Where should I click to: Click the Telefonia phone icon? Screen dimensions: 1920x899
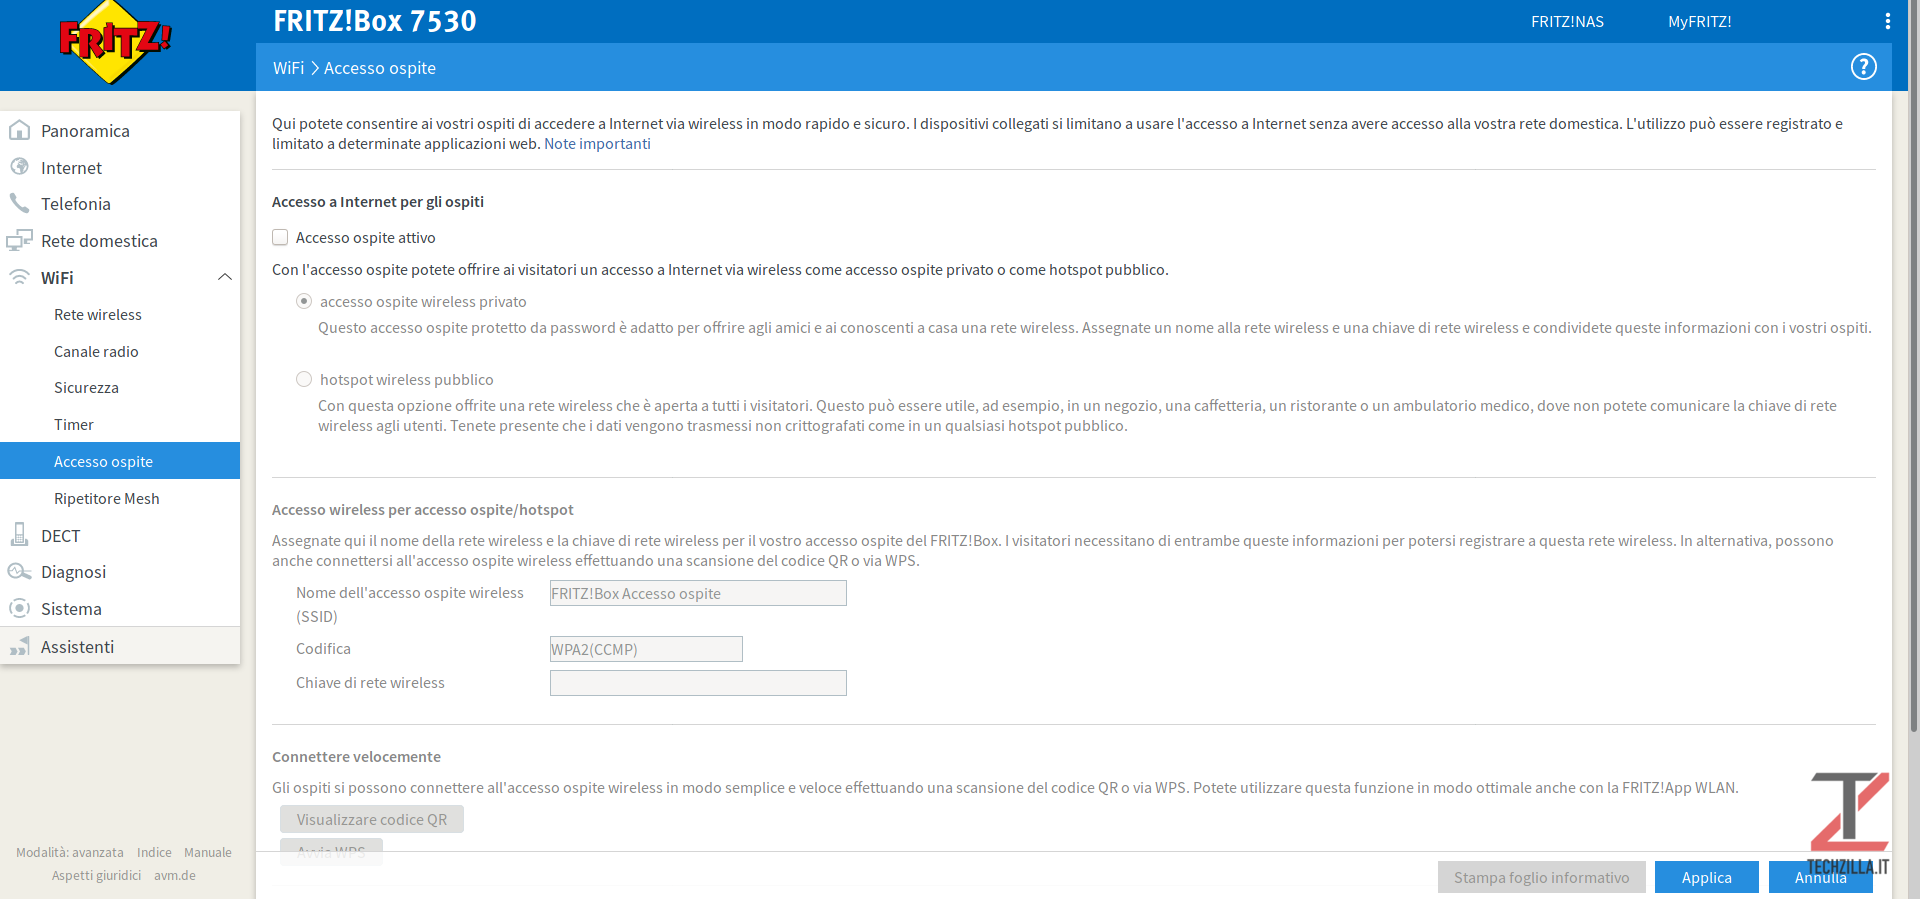(19, 203)
